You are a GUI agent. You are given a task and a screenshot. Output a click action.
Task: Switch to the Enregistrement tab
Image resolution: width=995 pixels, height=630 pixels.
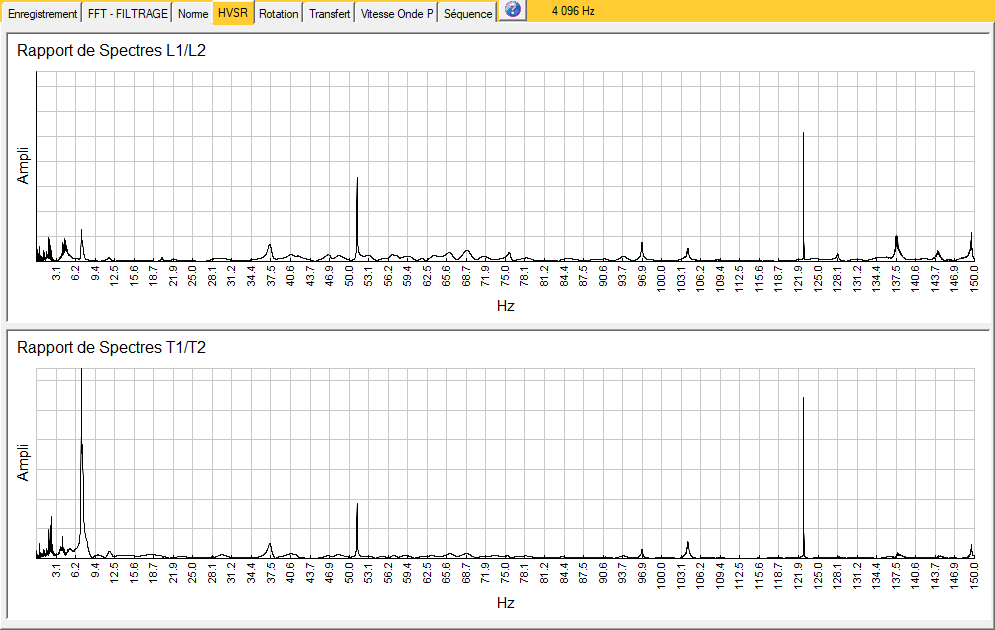pos(43,13)
